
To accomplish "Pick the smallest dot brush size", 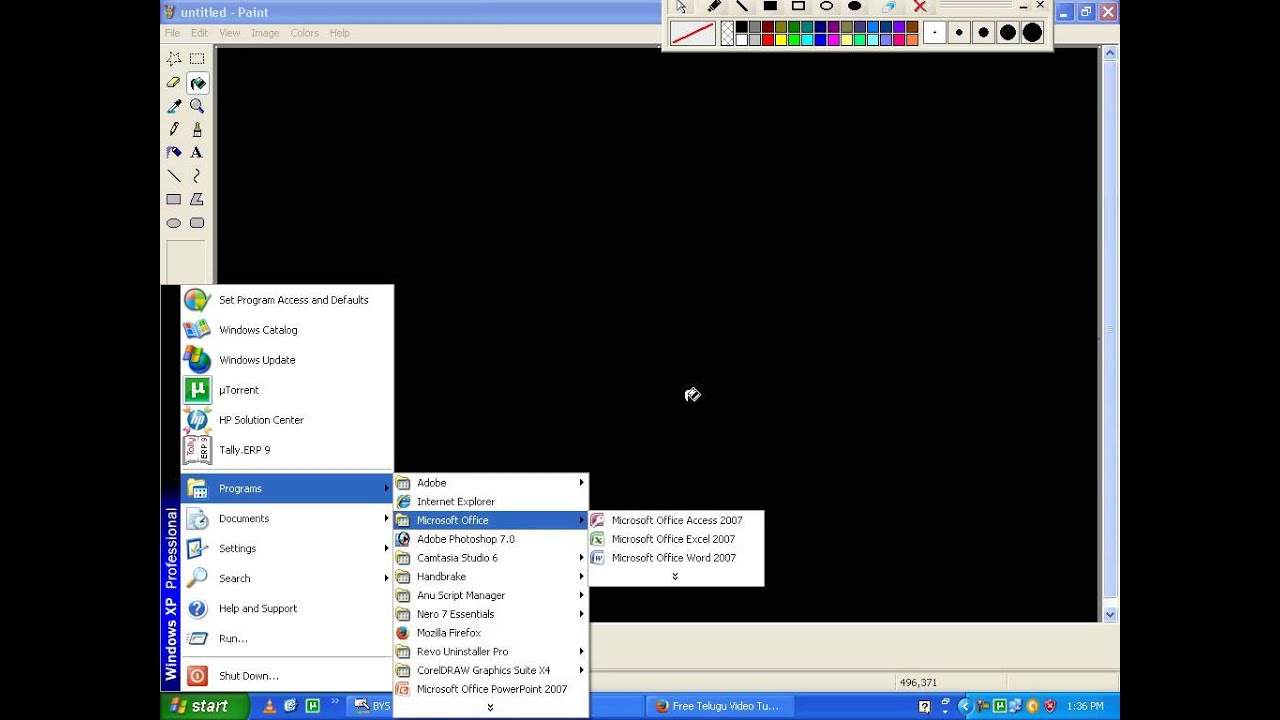I will (935, 33).
